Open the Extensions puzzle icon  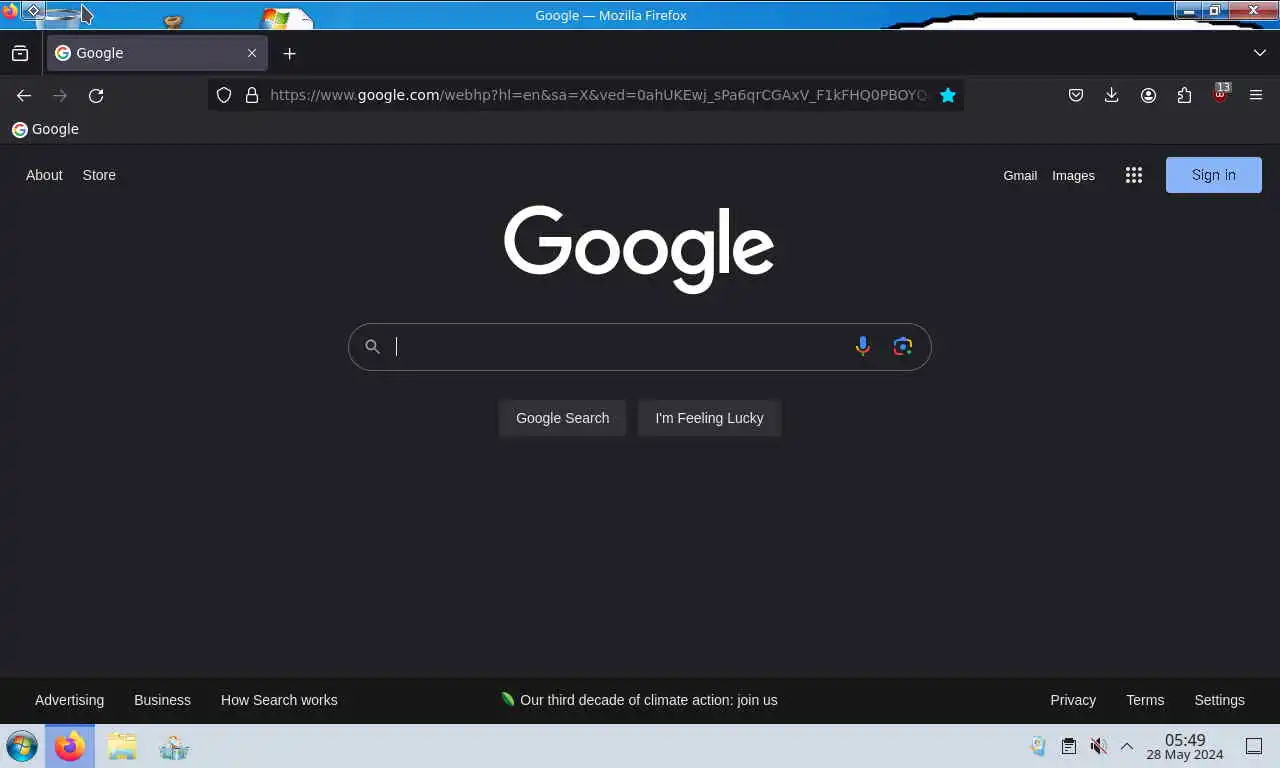point(1184,95)
